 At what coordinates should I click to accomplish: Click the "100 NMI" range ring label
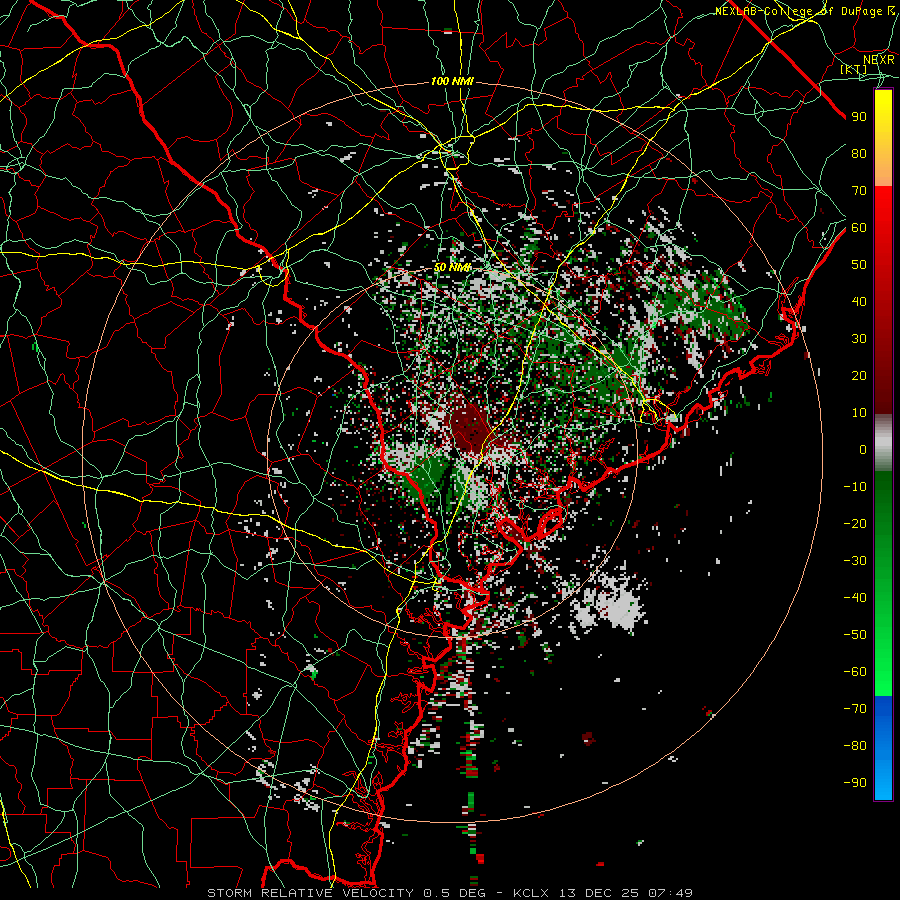click(452, 82)
